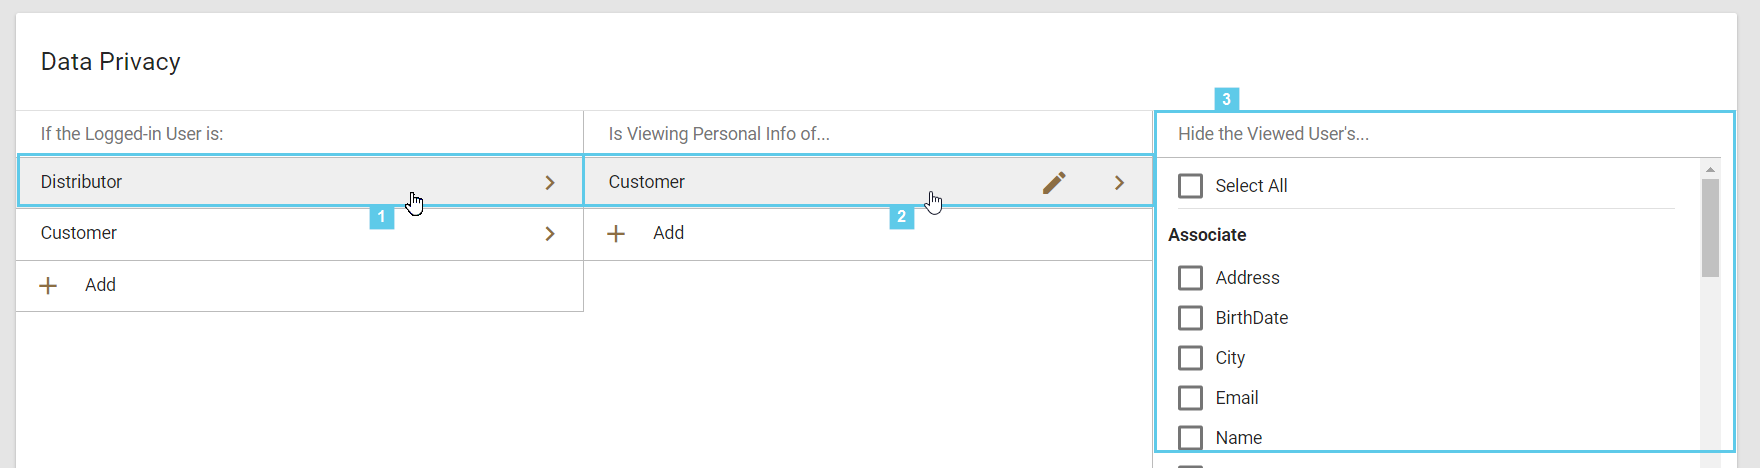
Task: Click Add under the Logged-in User list
Action: [x=100, y=285]
